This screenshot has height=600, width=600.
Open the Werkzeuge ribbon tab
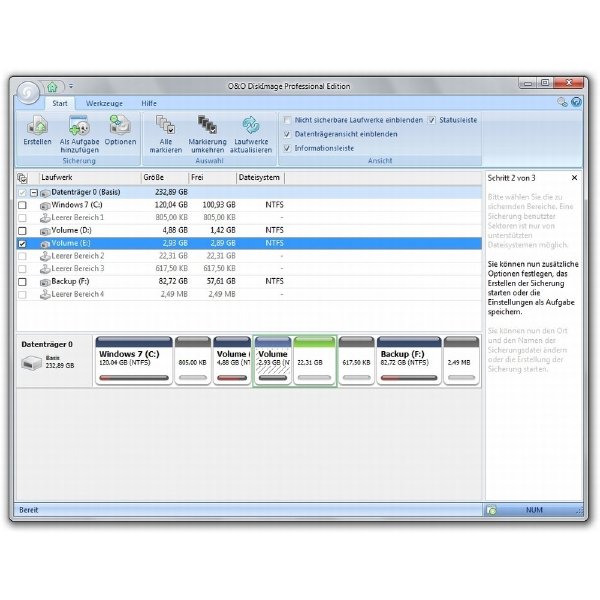104,103
